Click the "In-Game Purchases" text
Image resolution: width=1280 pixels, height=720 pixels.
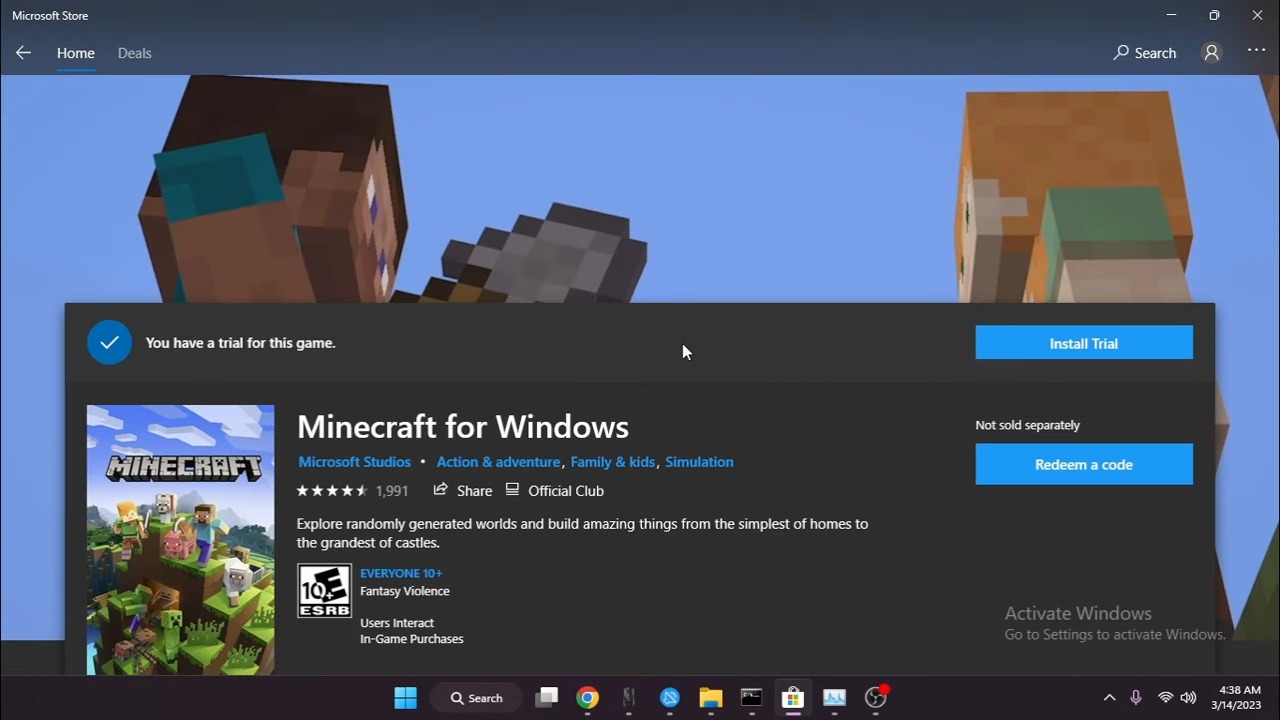point(412,639)
